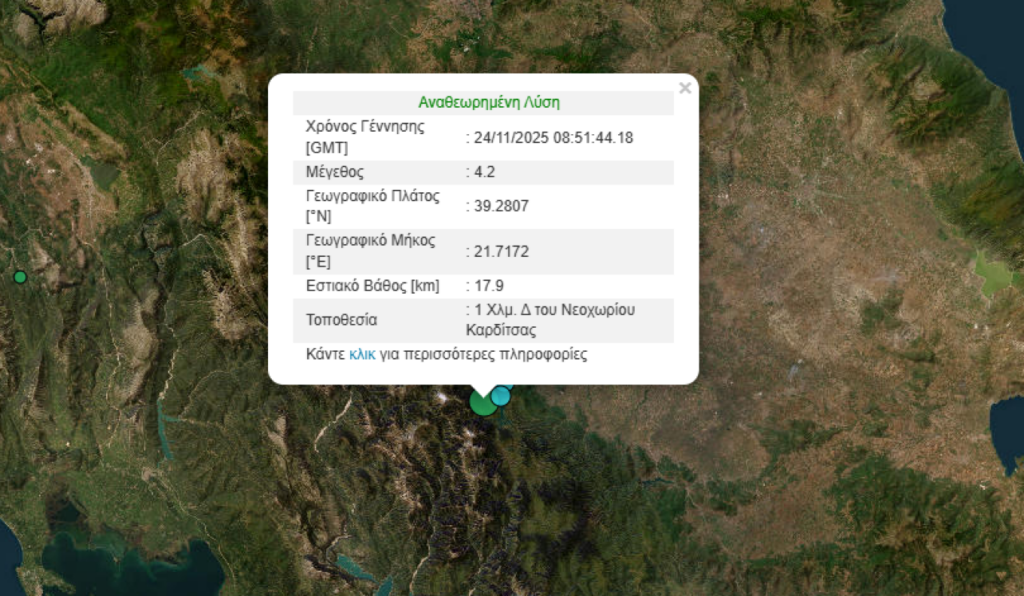The width and height of the screenshot is (1024, 596).
Task: Click the "Τοποθεσία" row label
Action: click(x=341, y=321)
